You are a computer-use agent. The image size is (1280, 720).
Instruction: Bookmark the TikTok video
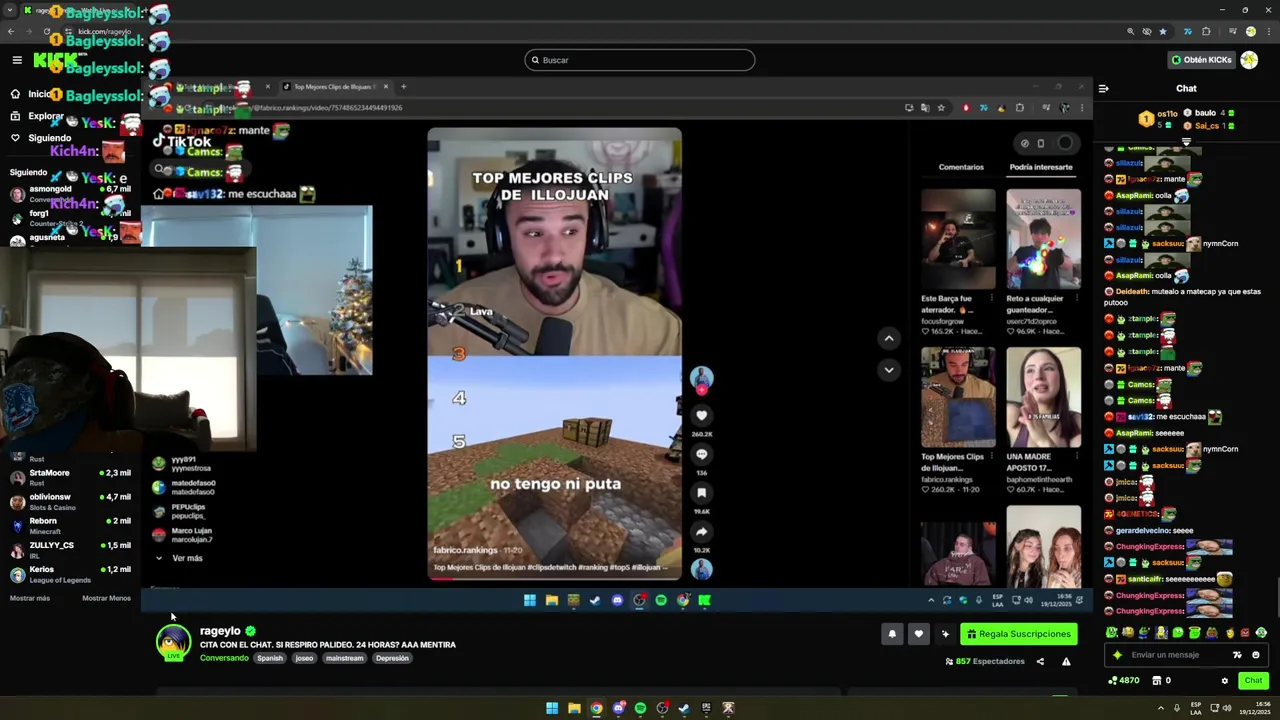pos(702,492)
